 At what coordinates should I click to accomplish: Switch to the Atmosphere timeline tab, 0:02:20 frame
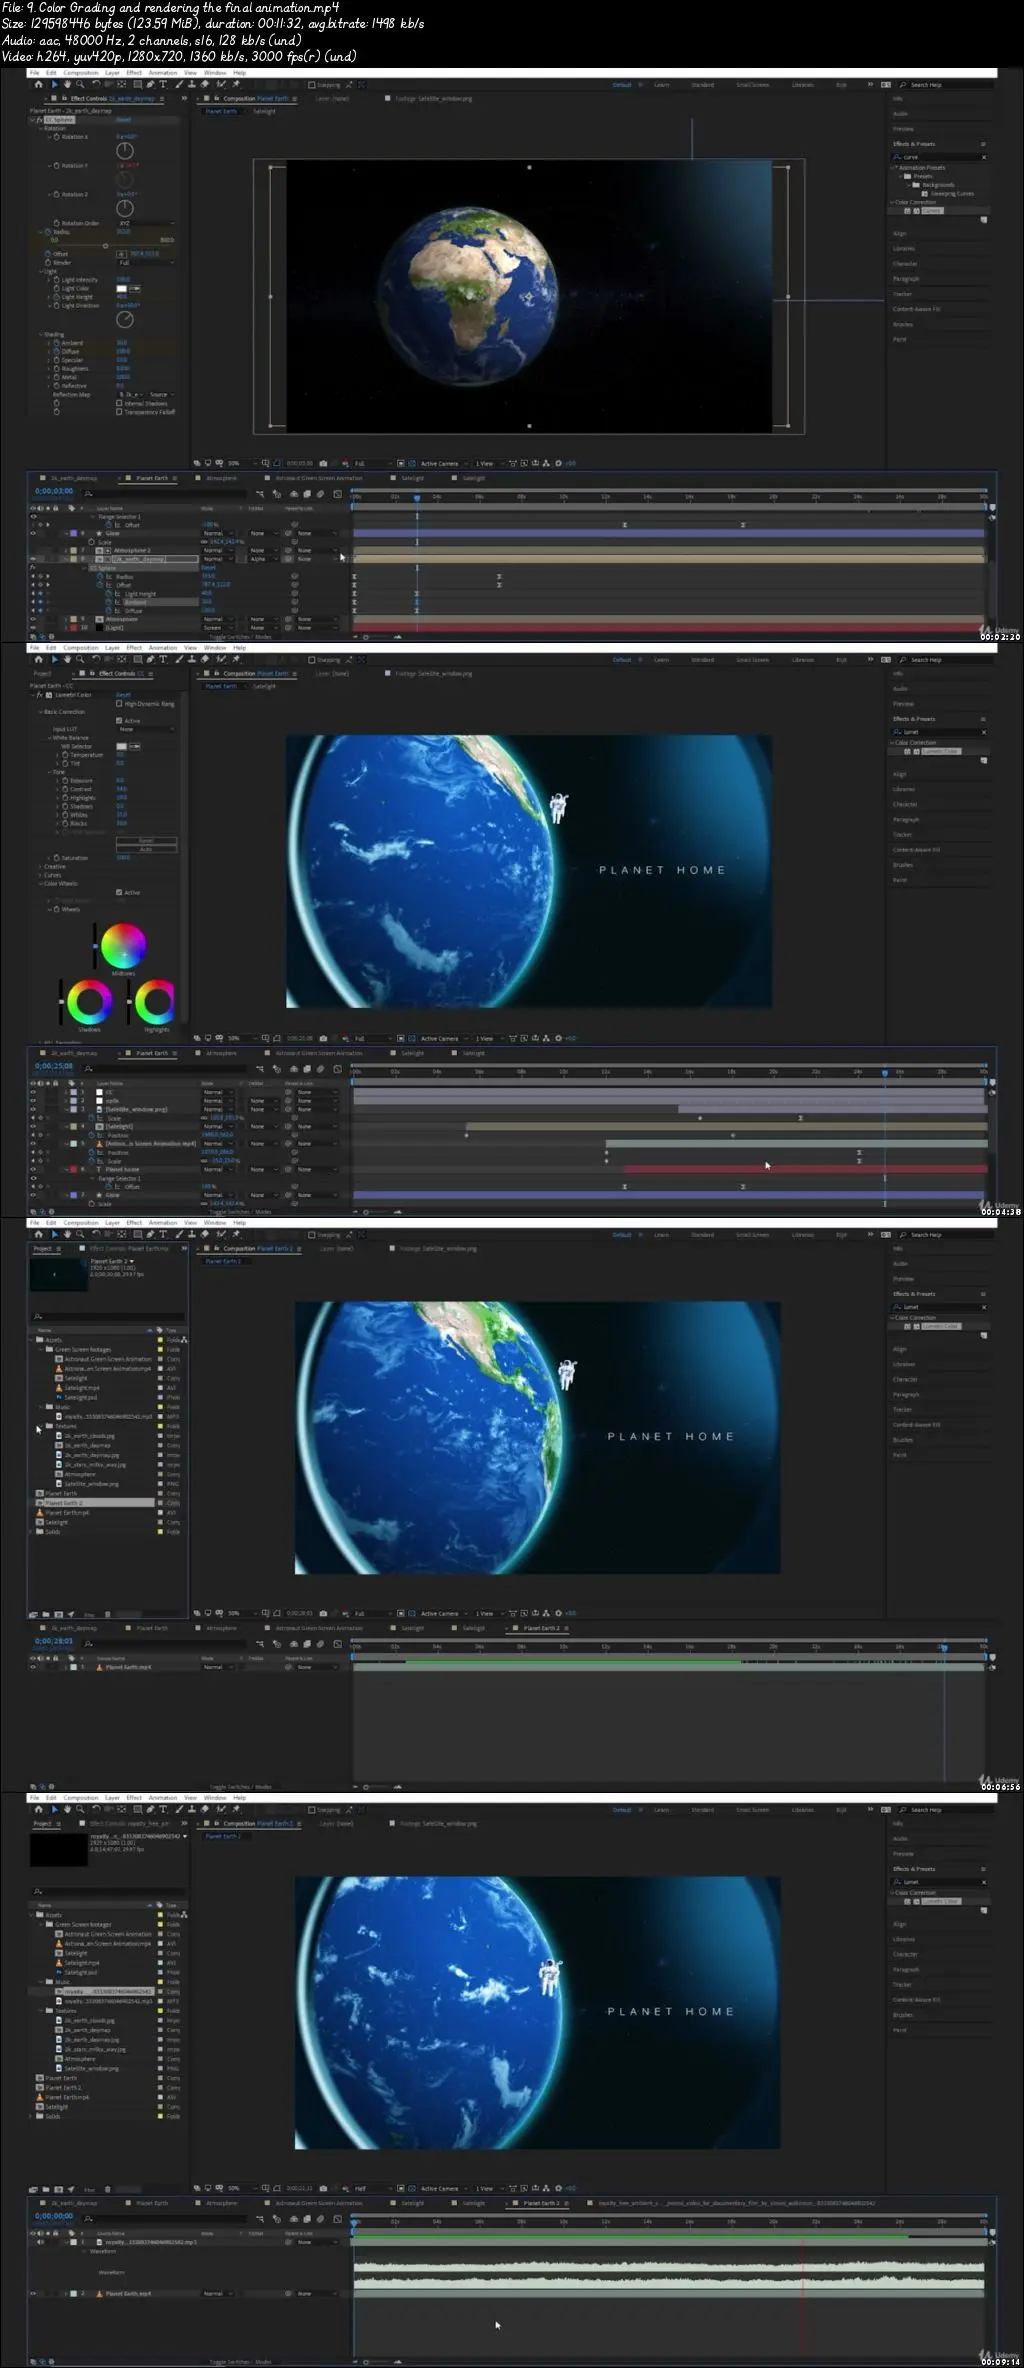[222, 478]
